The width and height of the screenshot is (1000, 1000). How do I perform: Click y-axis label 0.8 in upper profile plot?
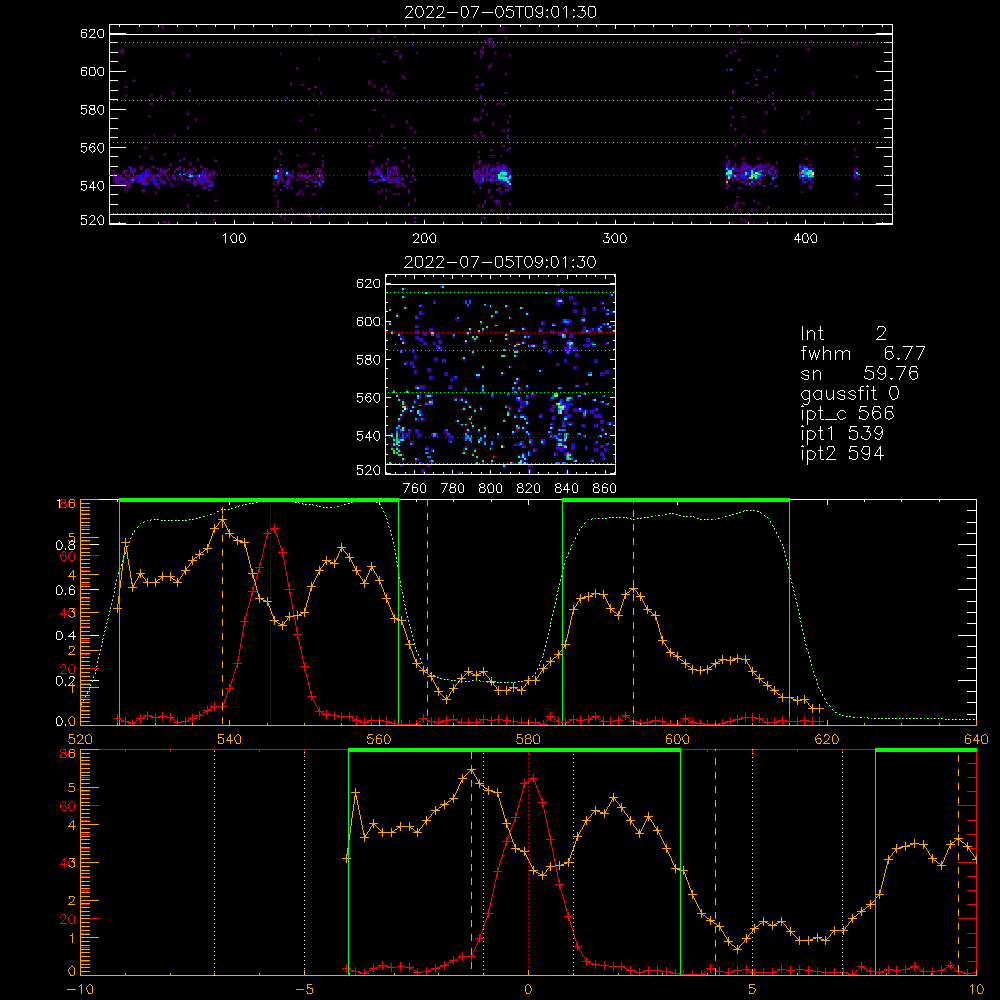[66, 545]
